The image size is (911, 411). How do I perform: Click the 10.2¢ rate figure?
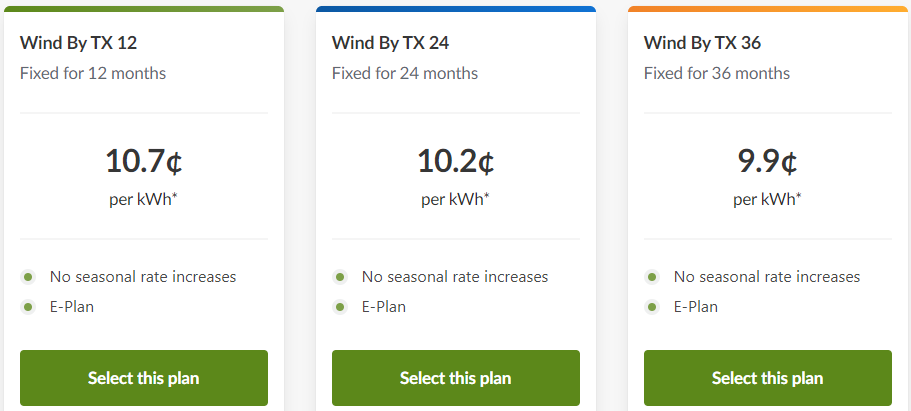point(456,160)
